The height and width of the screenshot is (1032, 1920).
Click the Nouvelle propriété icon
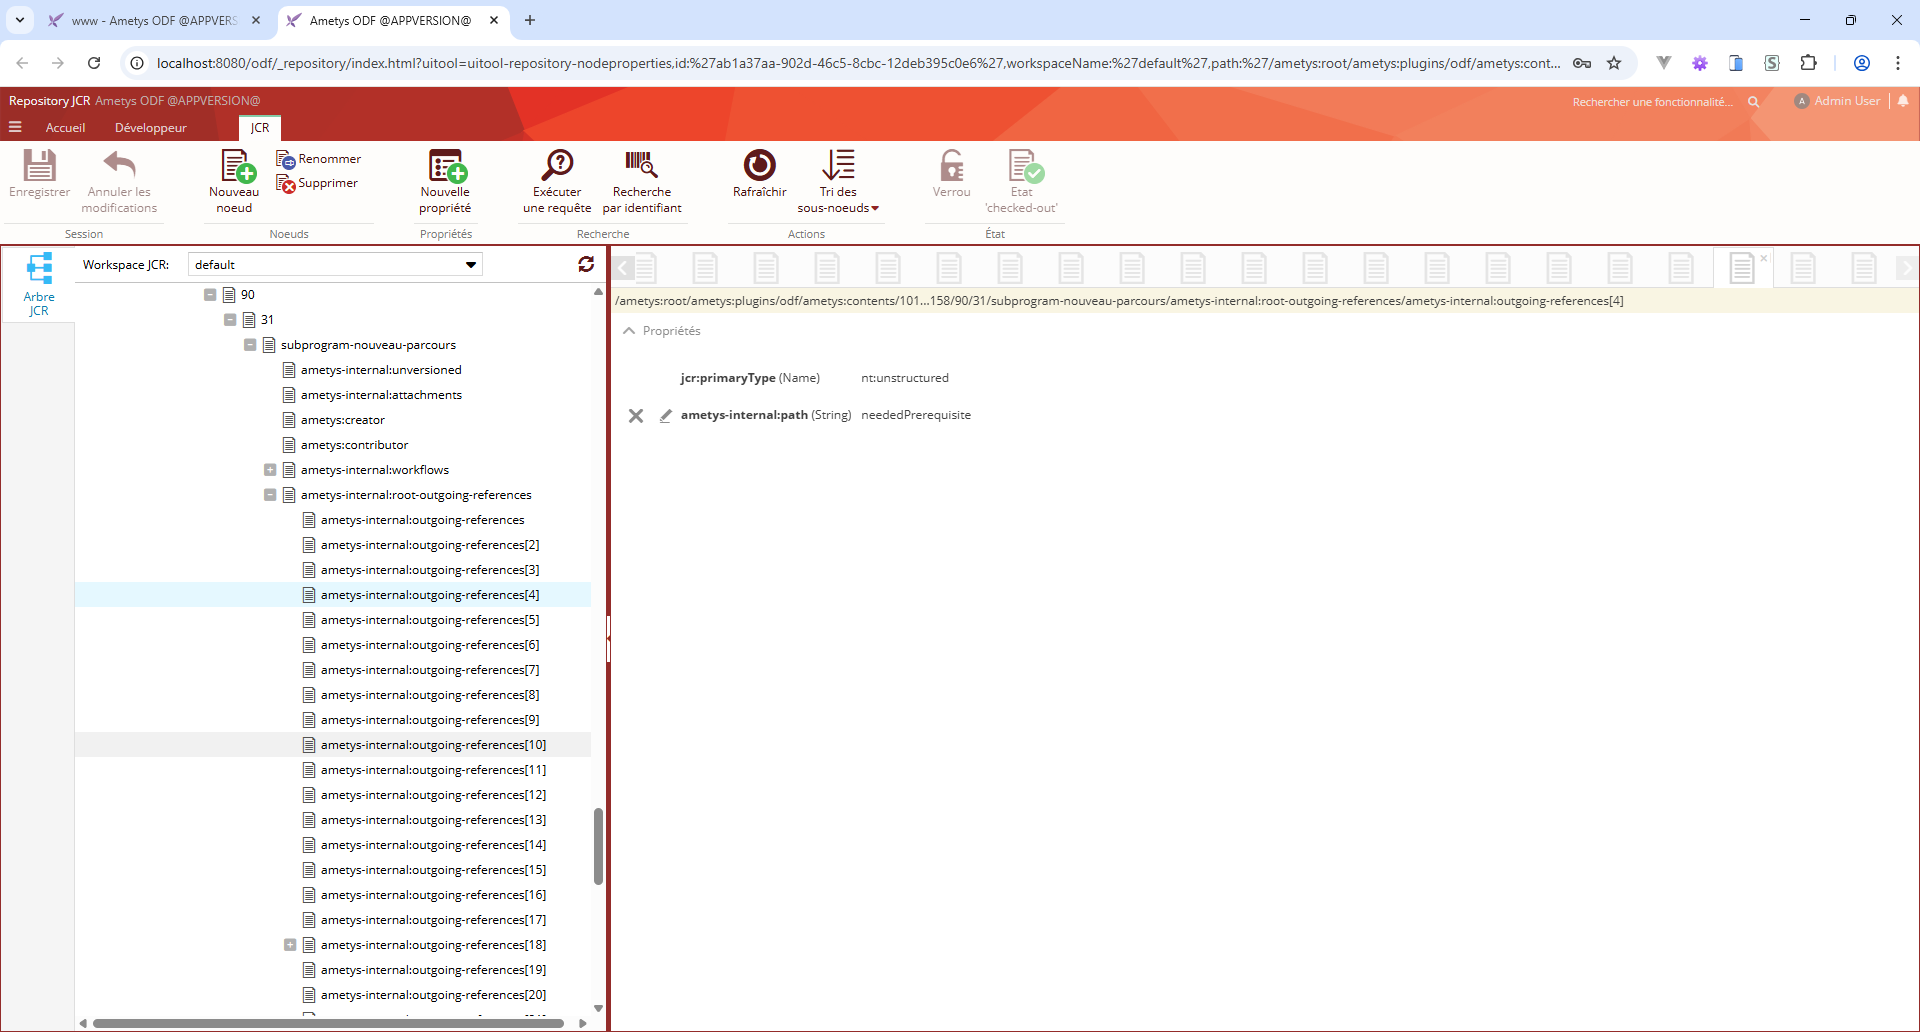(x=446, y=167)
